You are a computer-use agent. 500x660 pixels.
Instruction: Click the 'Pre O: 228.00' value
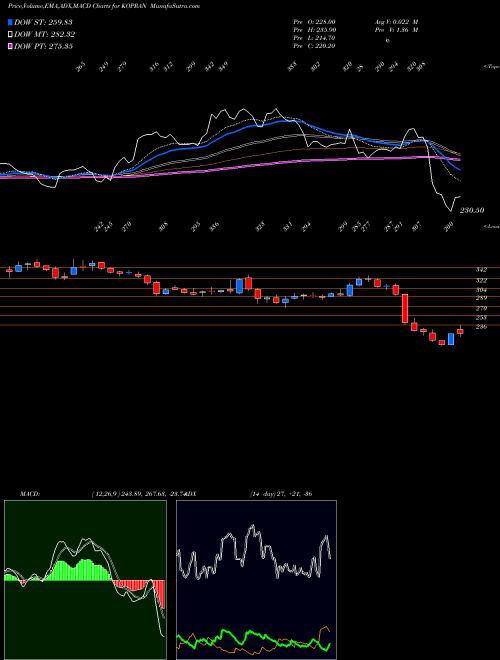tap(314, 21)
